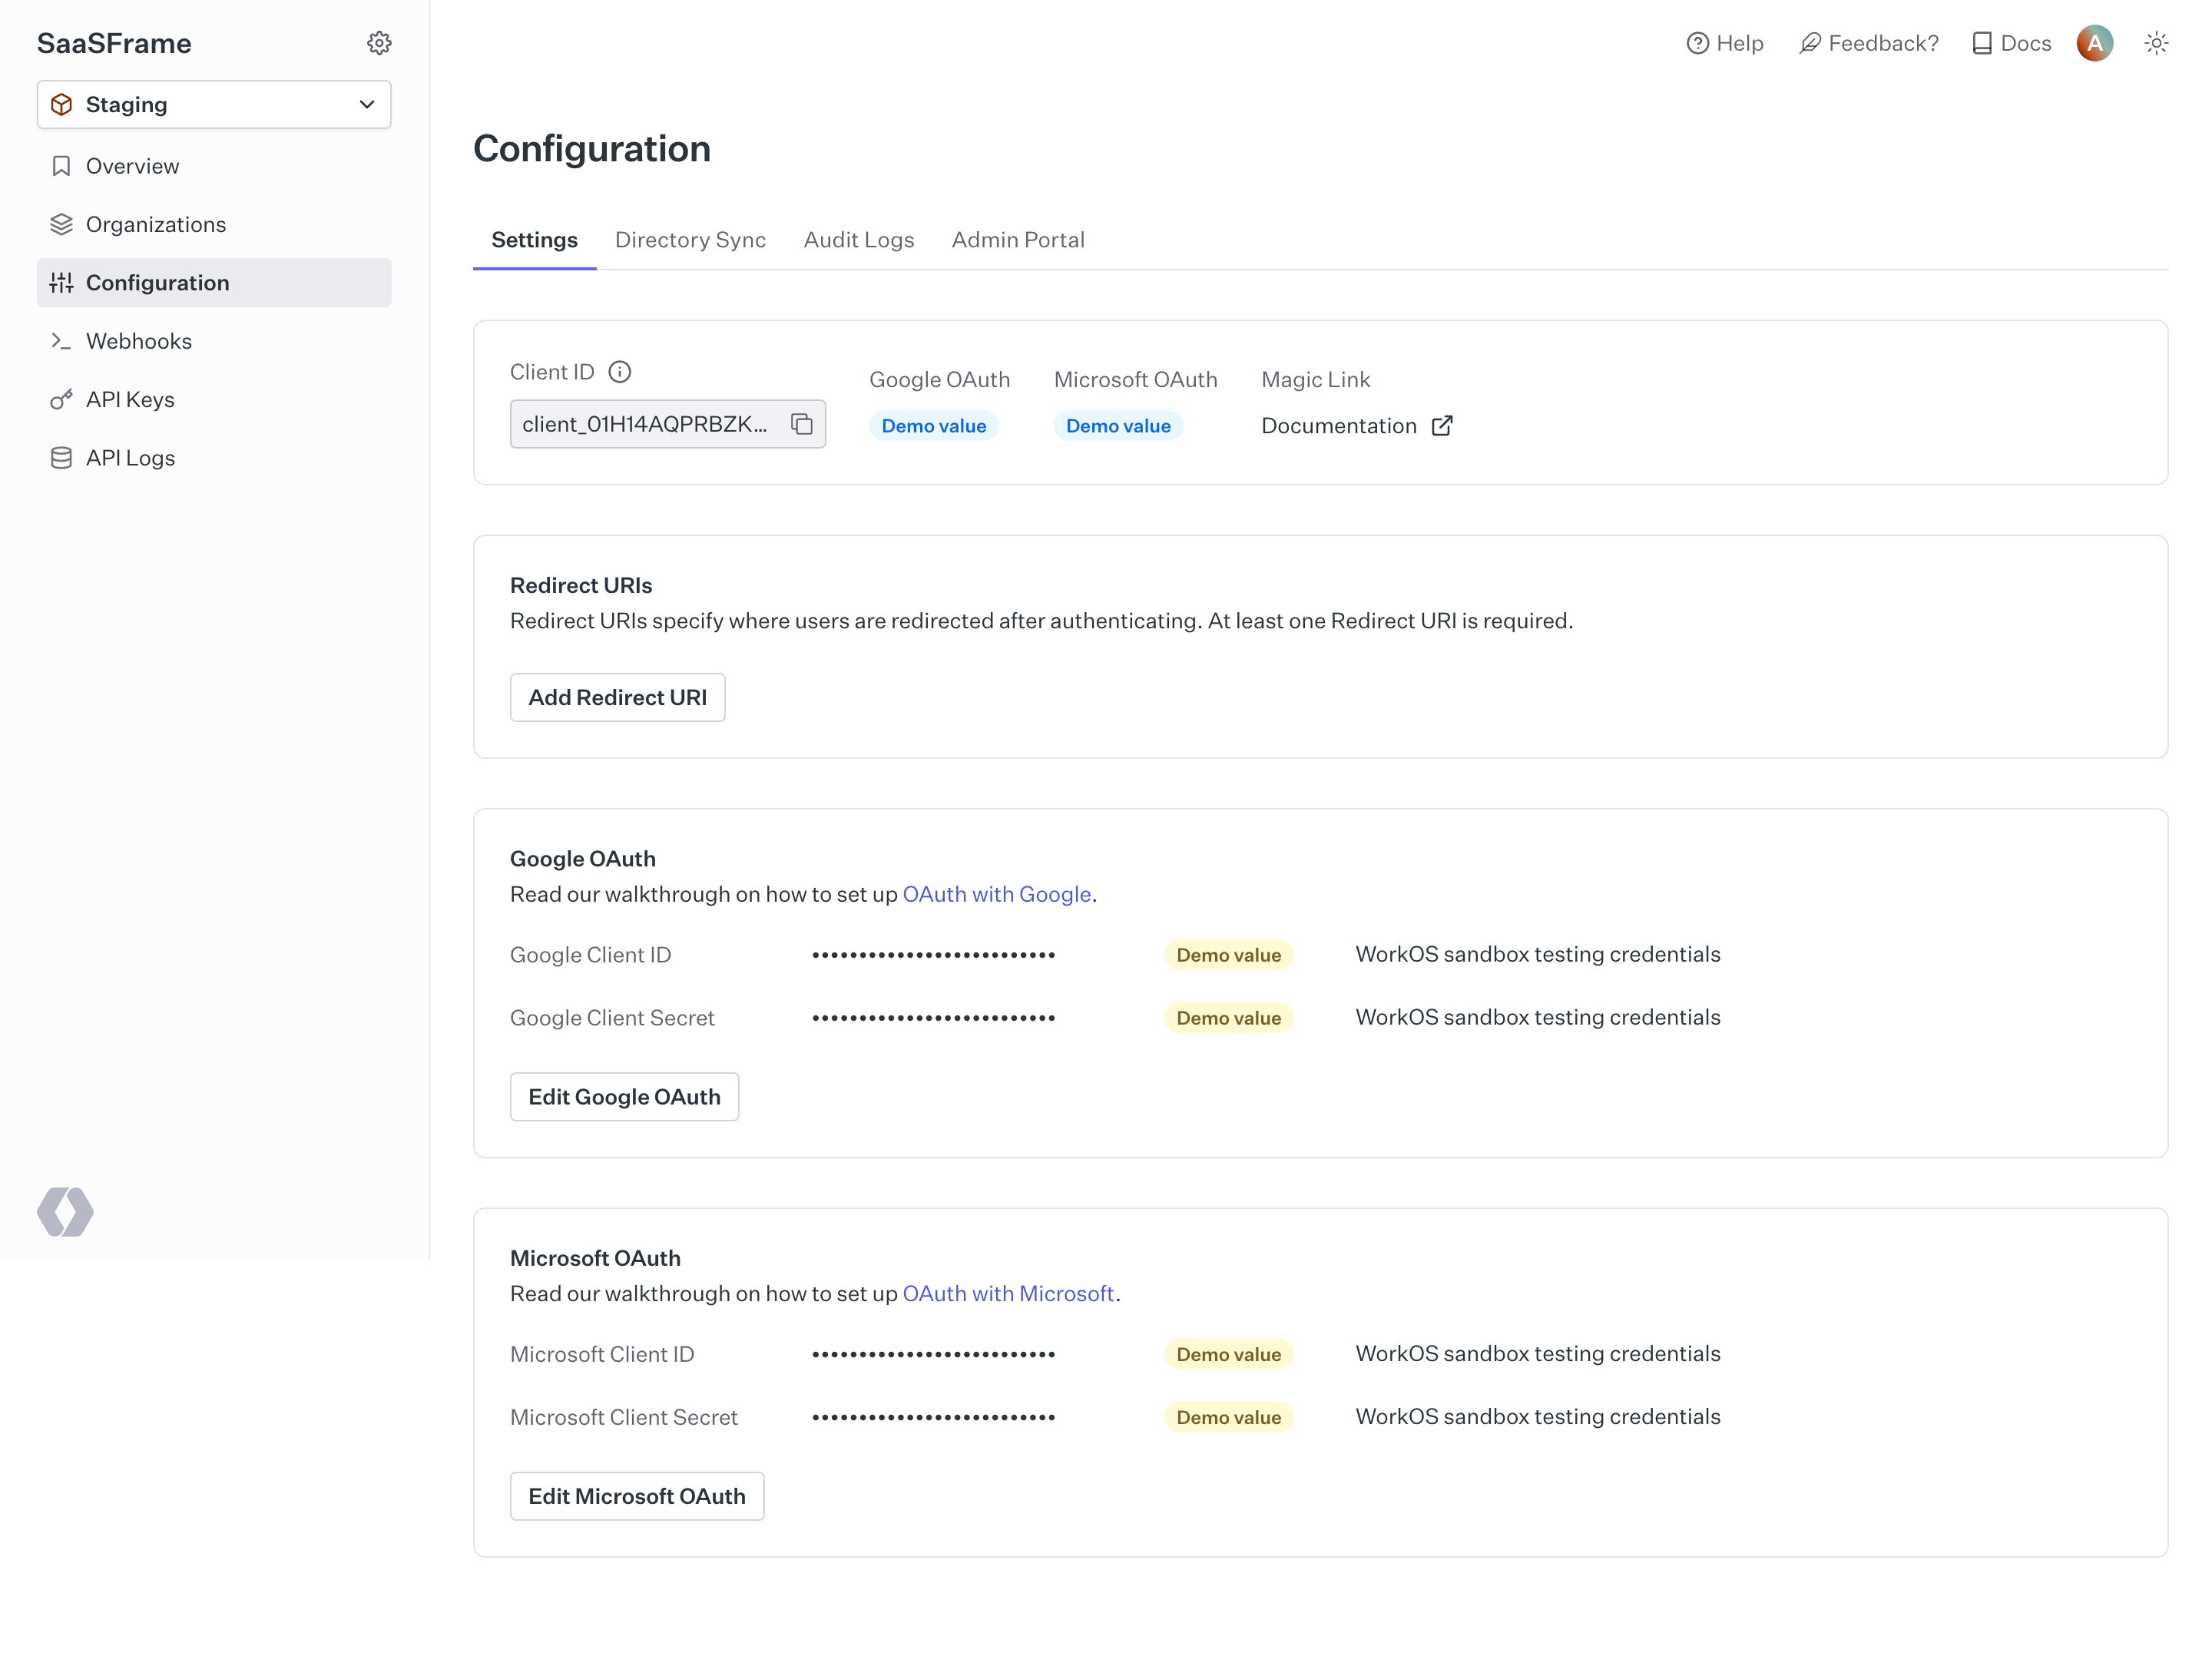Click the SaaSFrame team name

coord(114,43)
